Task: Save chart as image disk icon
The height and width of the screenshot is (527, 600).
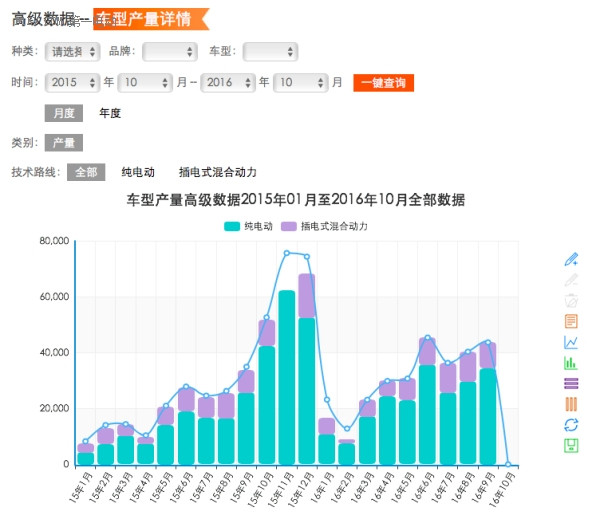Action: click(571, 445)
